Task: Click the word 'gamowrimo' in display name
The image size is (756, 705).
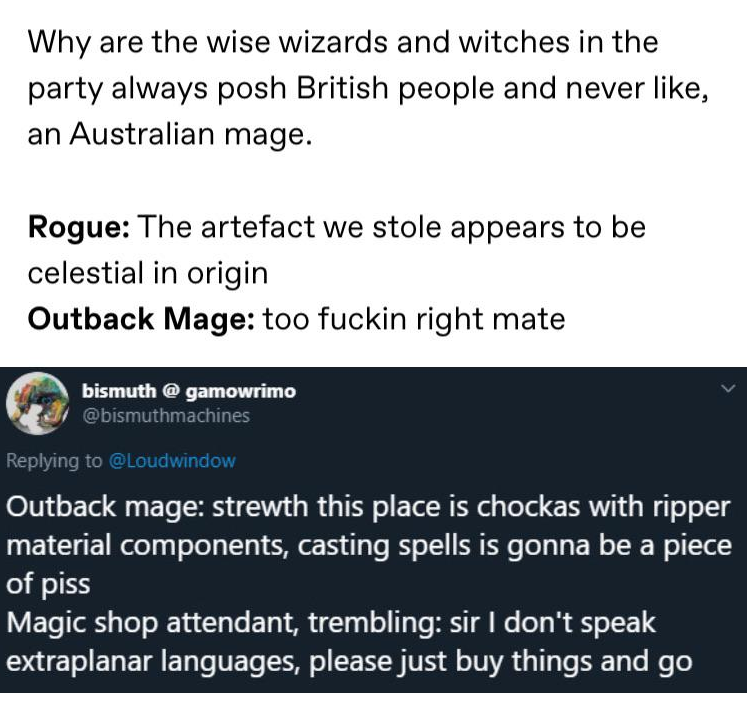Action: click(240, 392)
